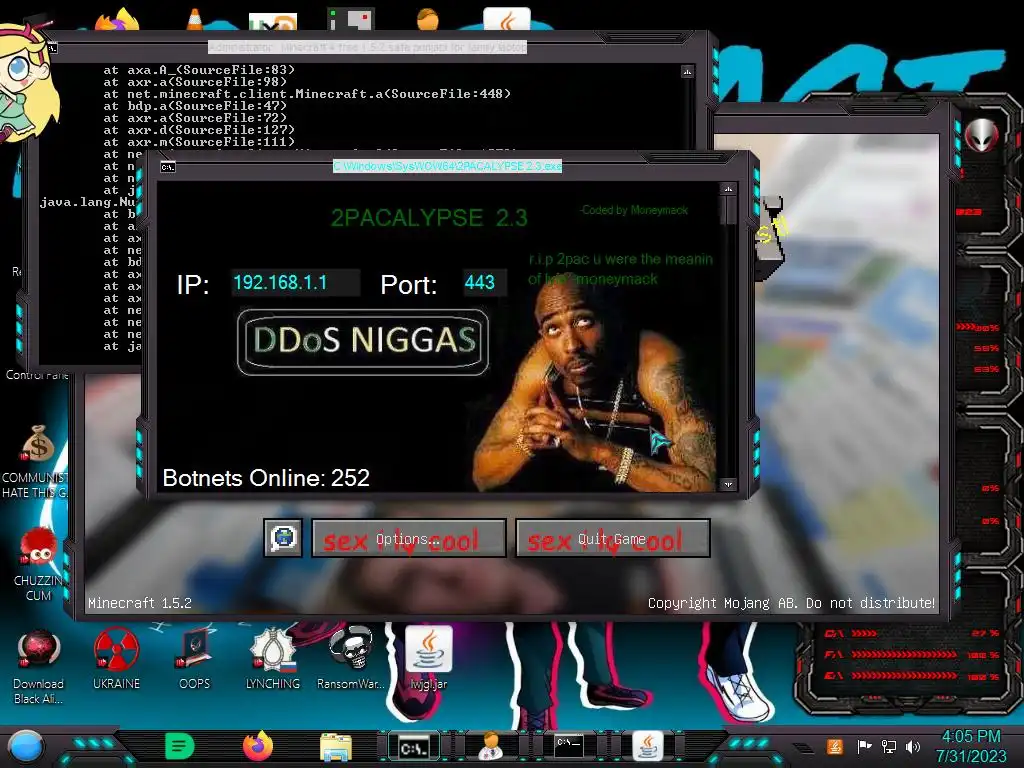Click the 2PACALYPSE window scroll-down arrow
The width and height of the screenshot is (1024, 768).
click(729, 484)
